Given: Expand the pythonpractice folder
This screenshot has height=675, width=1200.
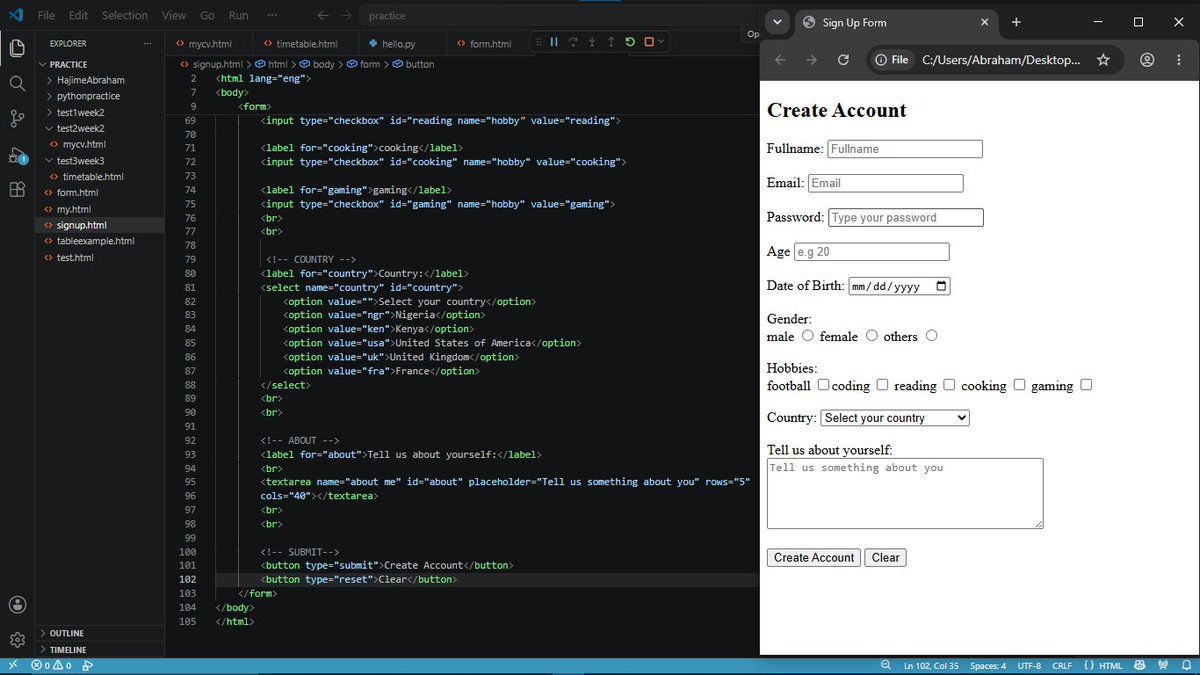Looking at the screenshot, I should pyautogui.click(x=88, y=96).
